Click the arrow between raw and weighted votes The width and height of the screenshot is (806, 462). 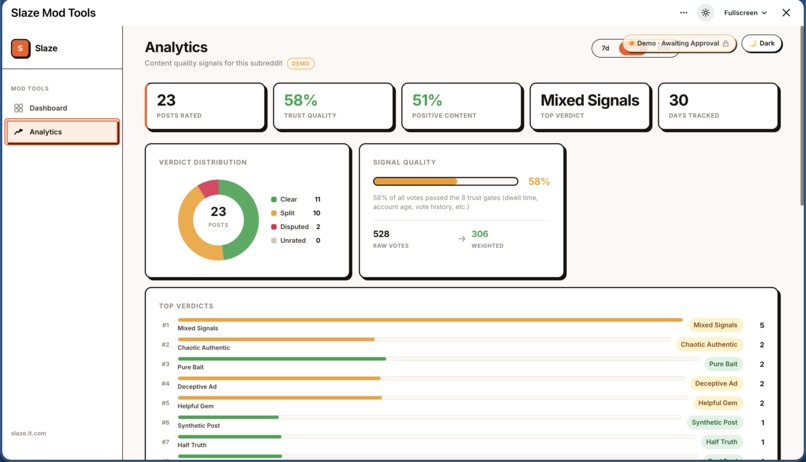pos(462,238)
